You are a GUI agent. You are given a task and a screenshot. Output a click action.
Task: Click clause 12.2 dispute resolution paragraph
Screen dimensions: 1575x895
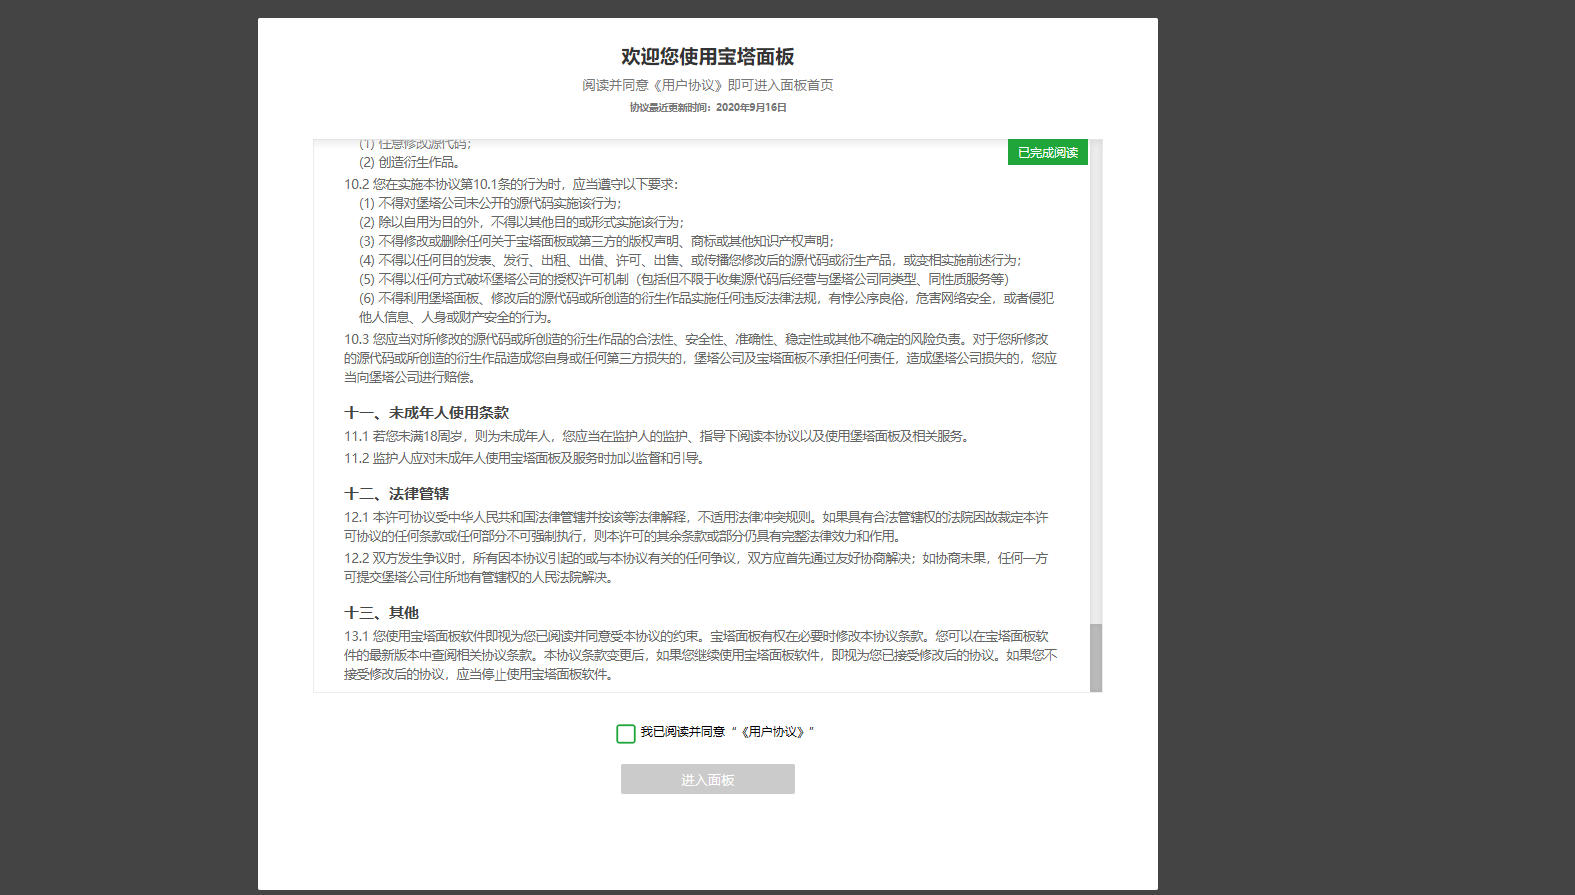[696, 567]
